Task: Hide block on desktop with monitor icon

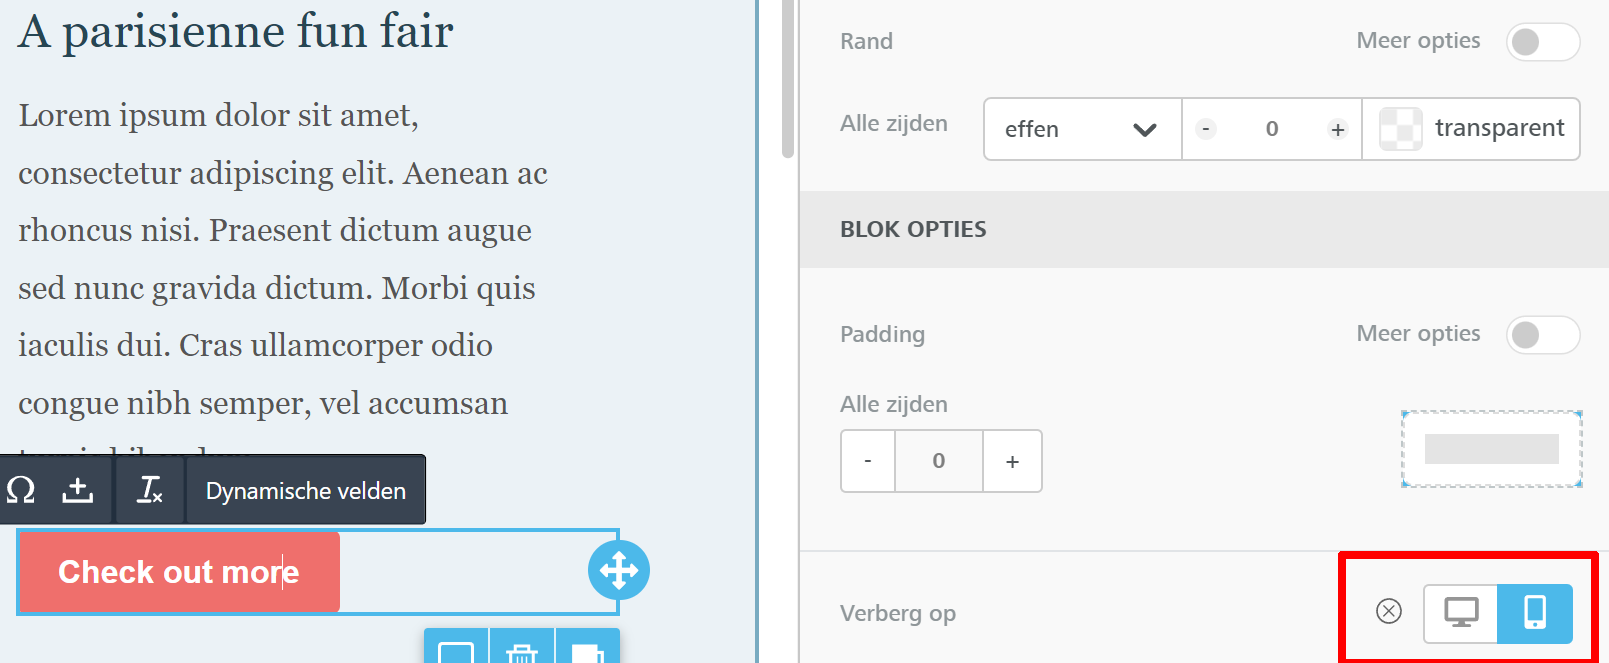Action: point(1461,612)
